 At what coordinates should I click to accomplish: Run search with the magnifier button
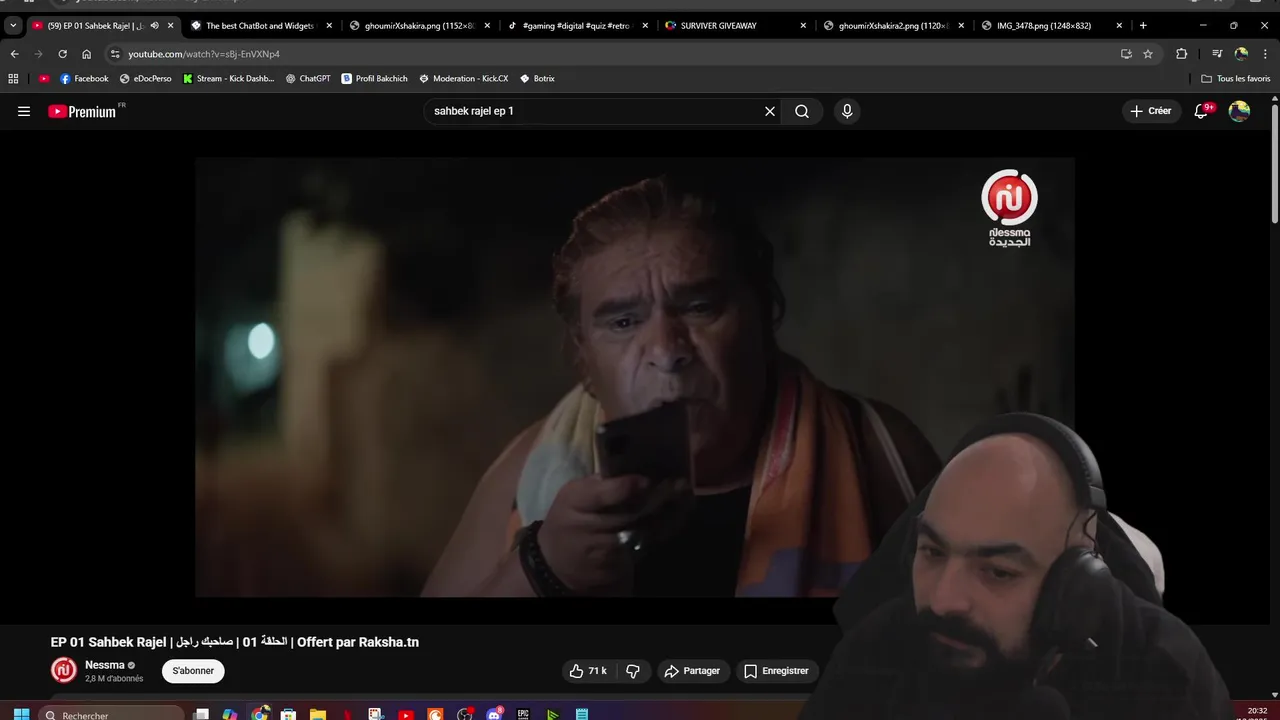802,111
